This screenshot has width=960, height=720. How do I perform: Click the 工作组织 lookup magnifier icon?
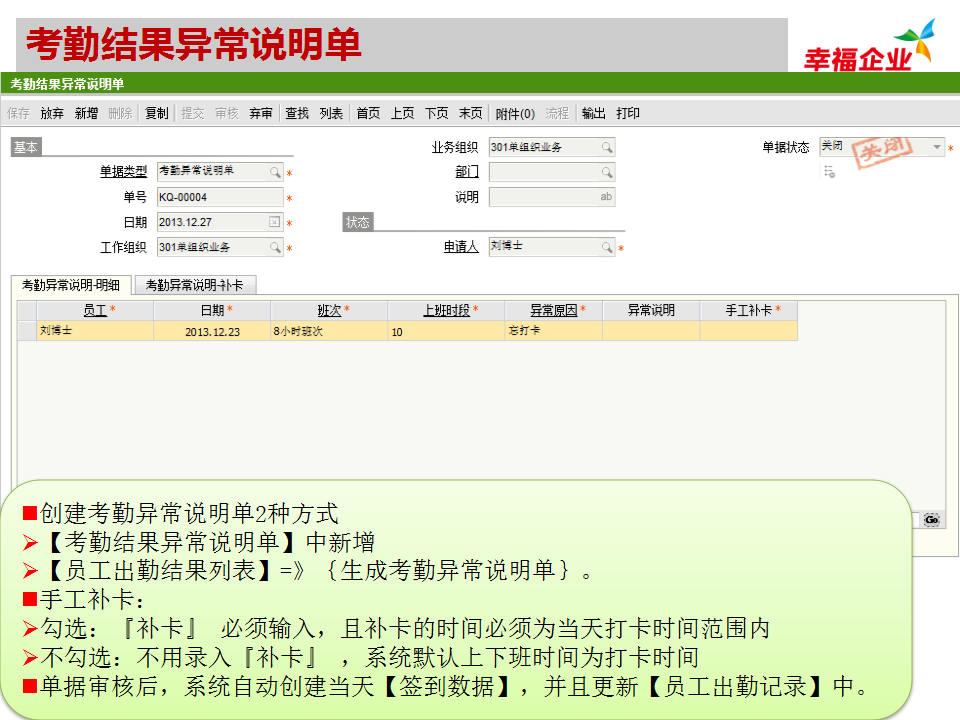[275, 247]
